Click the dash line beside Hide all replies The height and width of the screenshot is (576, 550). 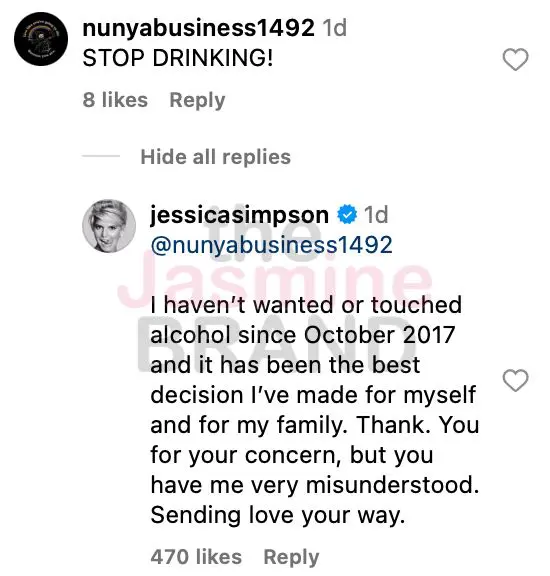click(101, 156)
